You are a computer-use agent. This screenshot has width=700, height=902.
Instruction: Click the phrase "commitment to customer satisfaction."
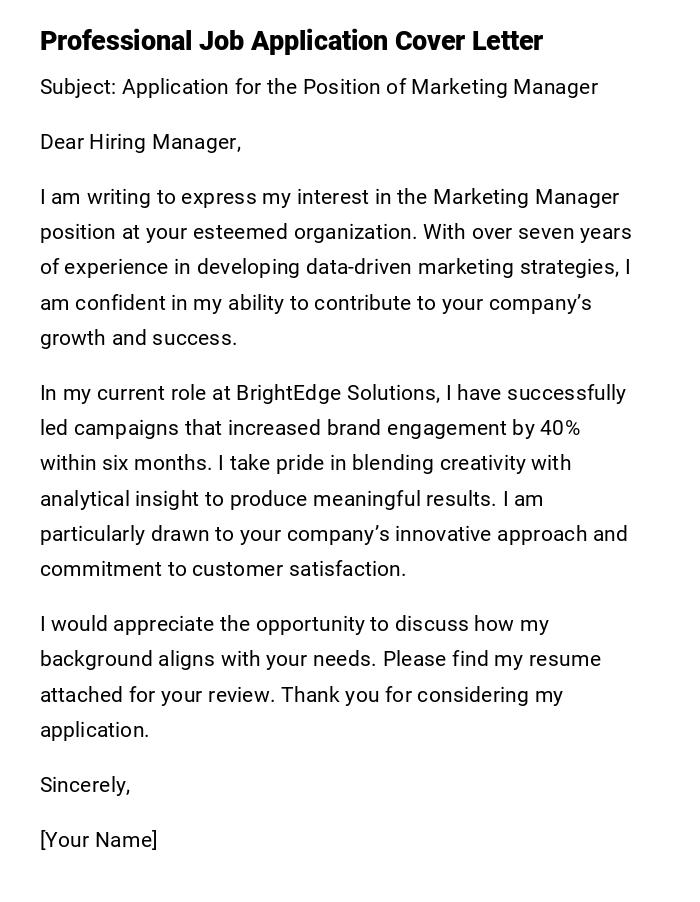pyautogui.click(x=223, y=569)
